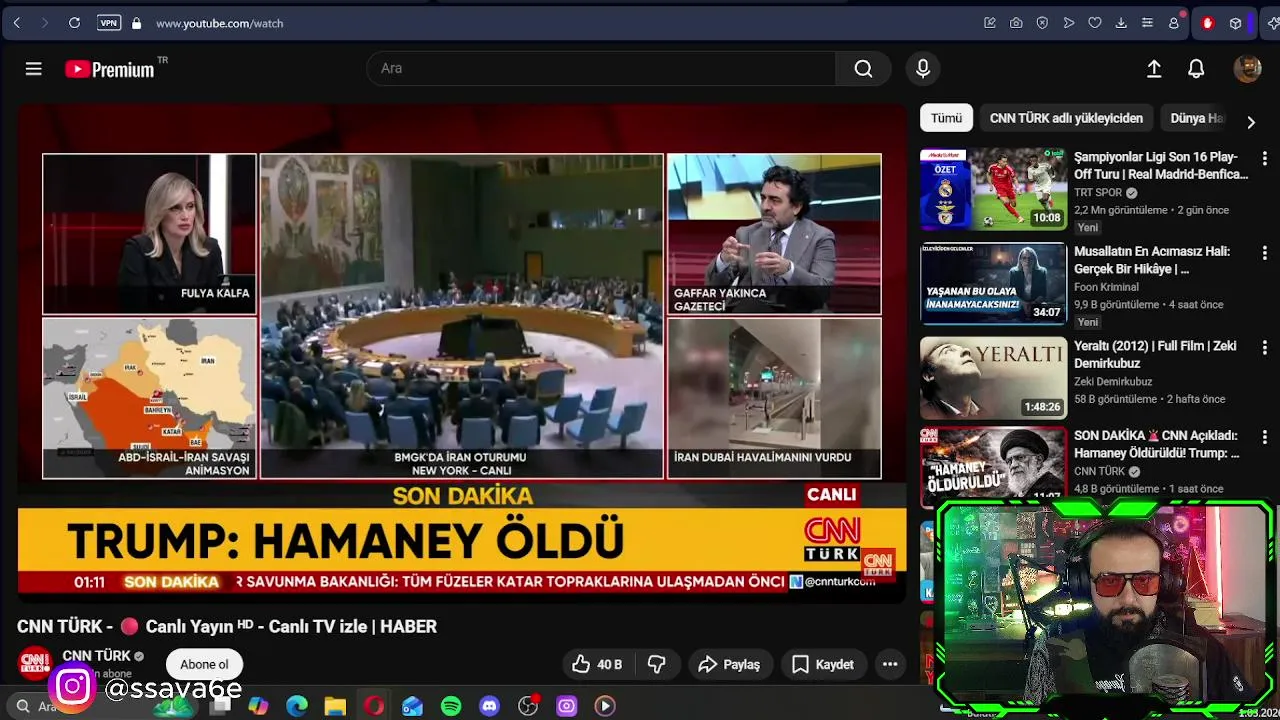Open the CNN TÜRK channel avatar
Screen dimensions: 1280x720
click(x=35, y=663)
